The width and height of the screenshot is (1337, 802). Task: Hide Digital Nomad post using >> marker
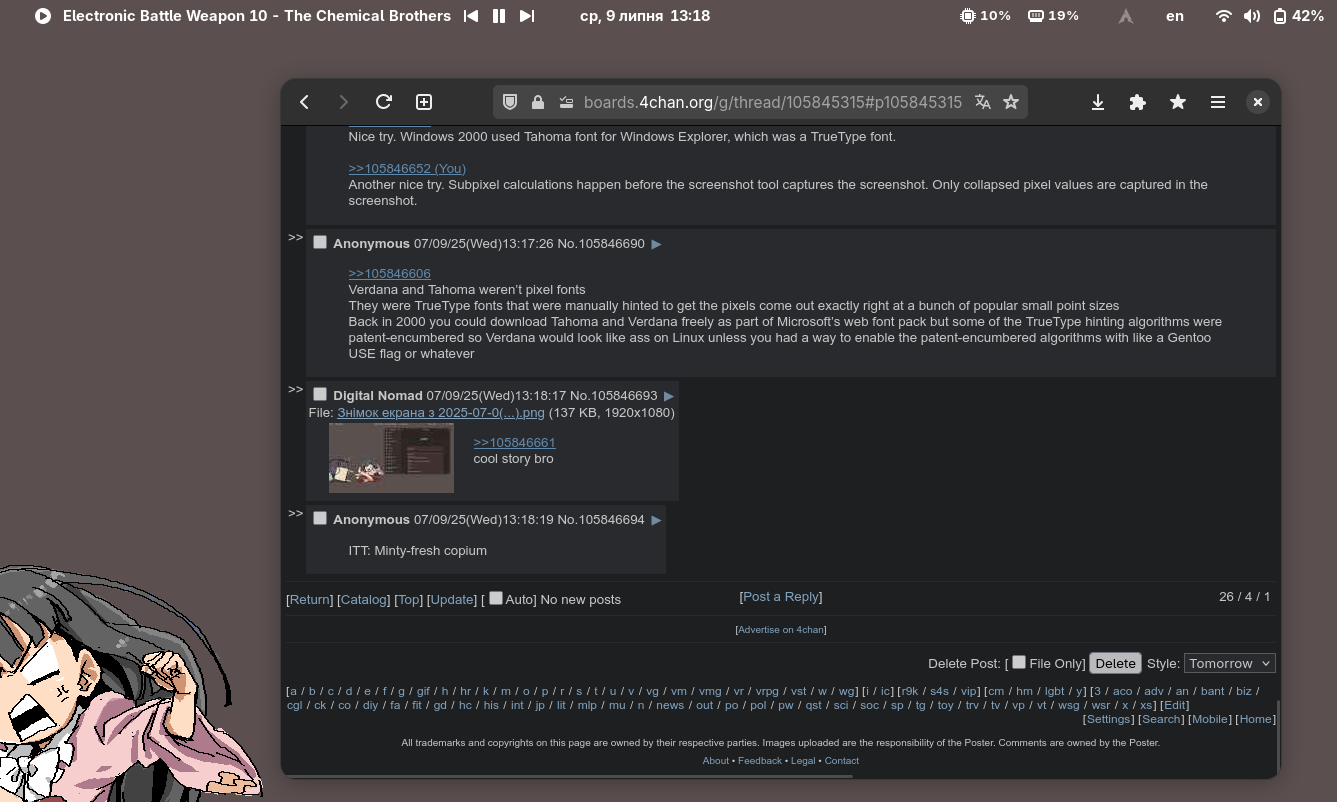pyautogui.click(x=295, y=389)
